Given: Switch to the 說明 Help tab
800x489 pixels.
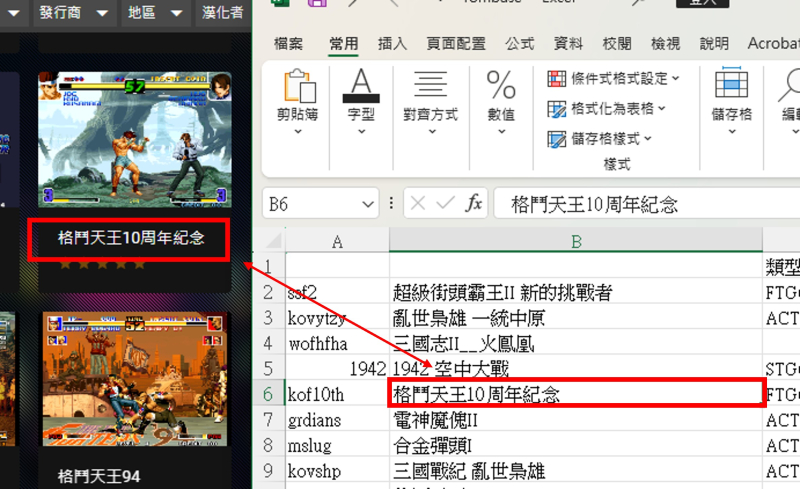Looking at the screenshot, I should tap(713, 44).
